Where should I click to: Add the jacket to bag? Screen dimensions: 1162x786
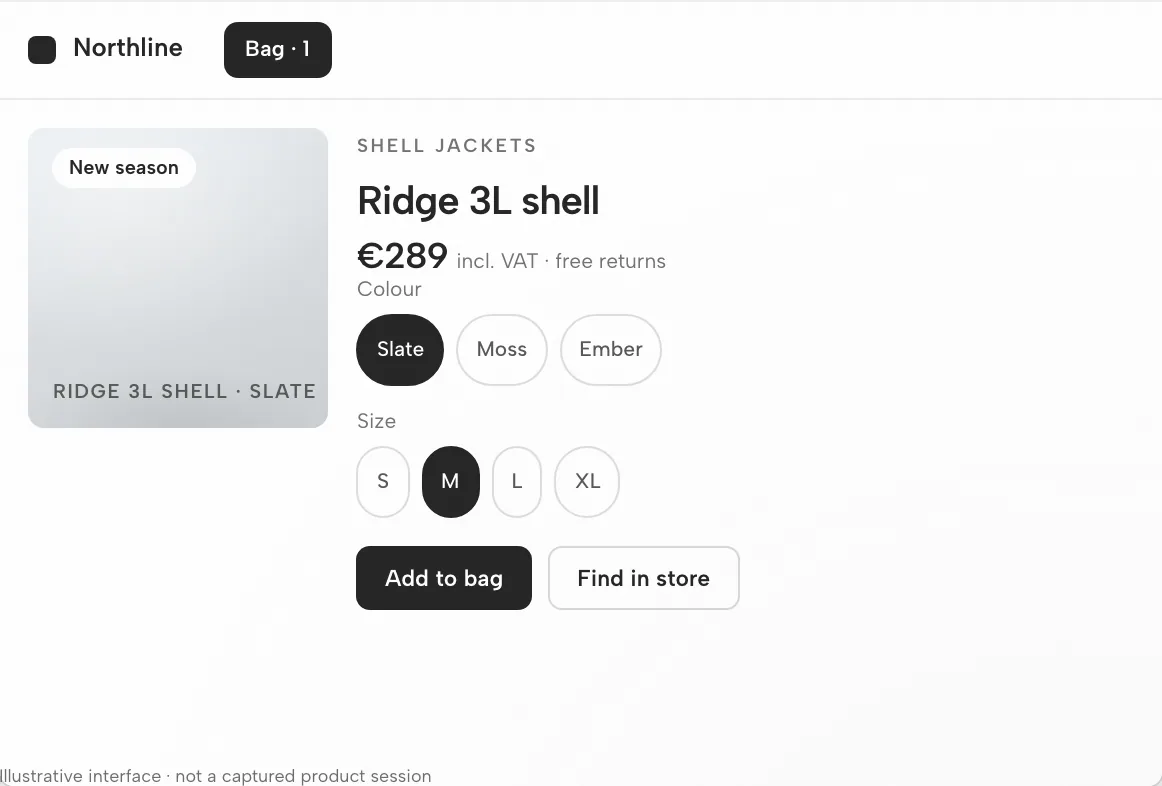[x=444, y=578]
